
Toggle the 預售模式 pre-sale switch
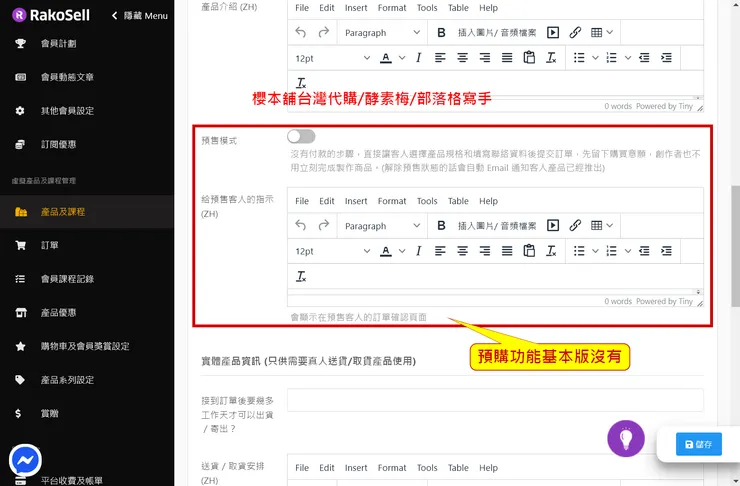coord(301,136)
